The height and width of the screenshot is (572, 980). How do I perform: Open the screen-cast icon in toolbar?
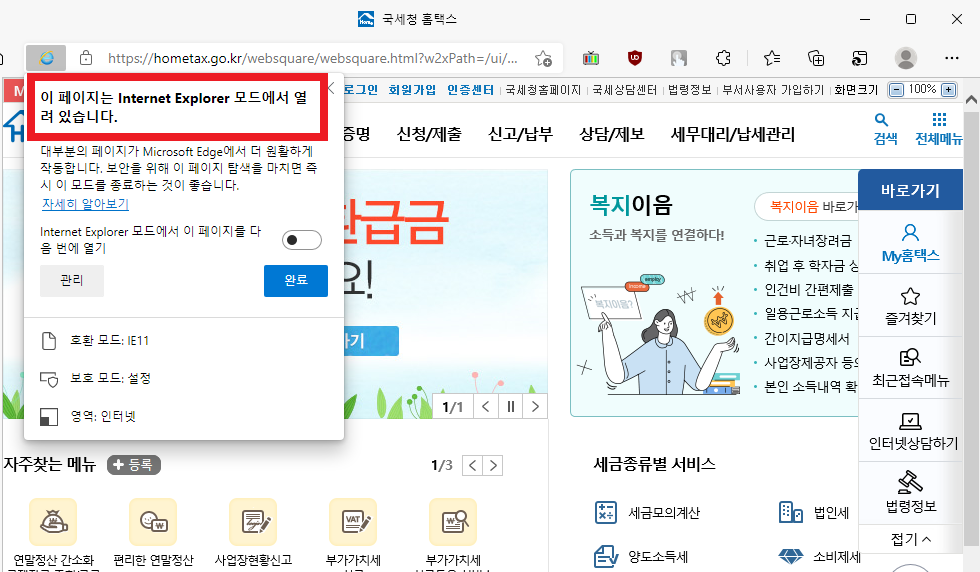tap(859, 58)
